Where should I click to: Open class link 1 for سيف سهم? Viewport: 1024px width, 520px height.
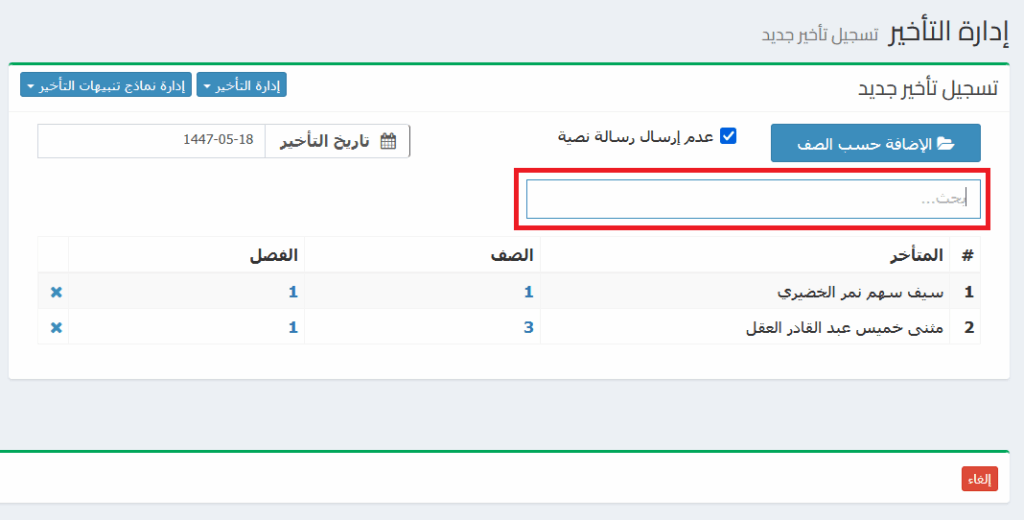[529, 292]
